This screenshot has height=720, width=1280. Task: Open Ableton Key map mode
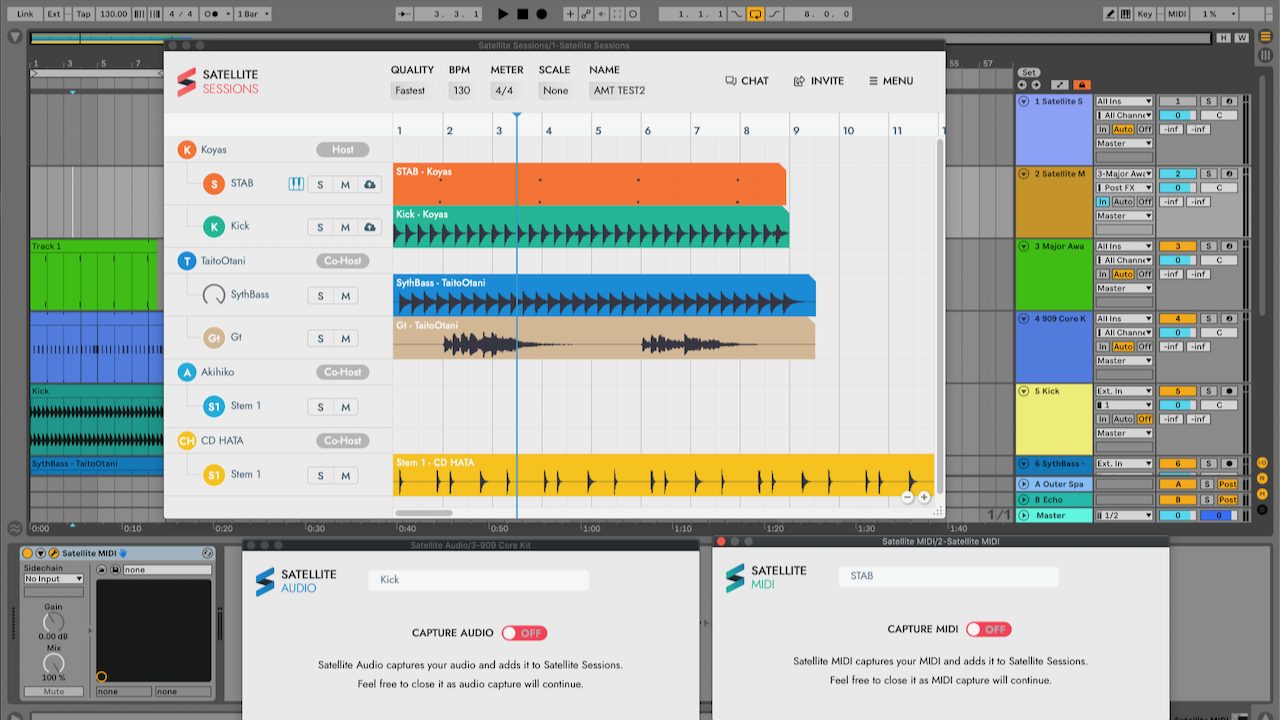1145,14
